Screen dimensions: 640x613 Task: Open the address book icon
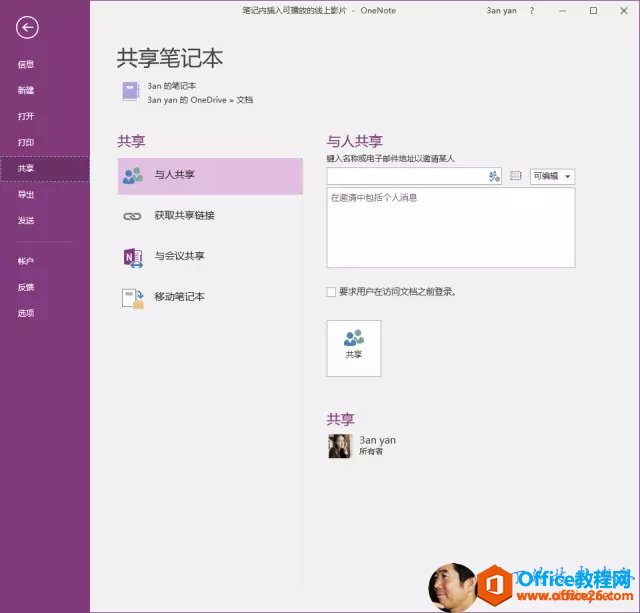point(516,176)
